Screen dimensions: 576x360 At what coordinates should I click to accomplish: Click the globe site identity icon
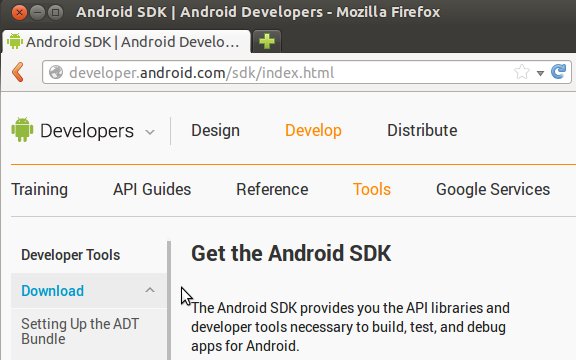coord(56,72)
